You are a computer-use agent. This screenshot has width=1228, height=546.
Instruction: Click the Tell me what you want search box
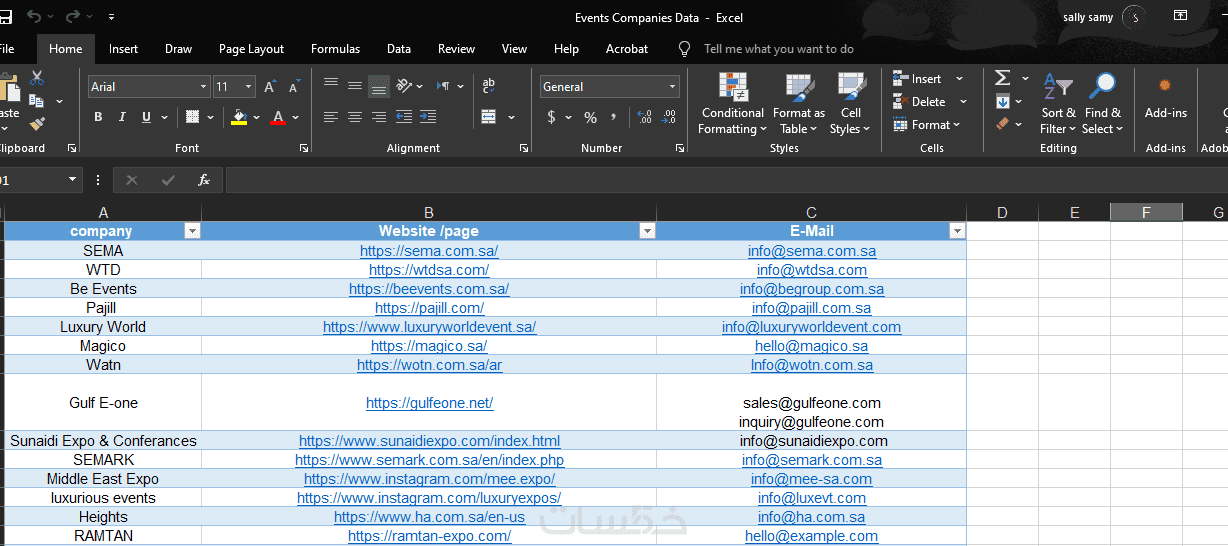click(x=778, y=49)
